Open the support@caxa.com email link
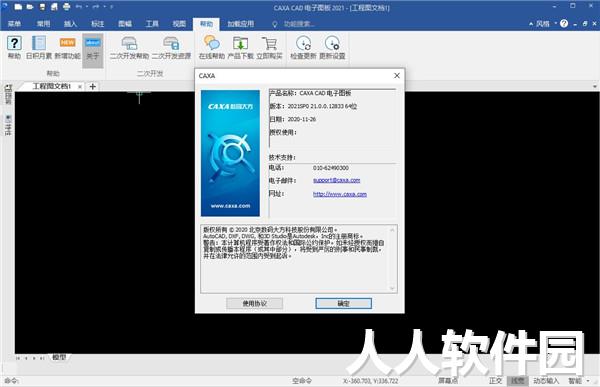Viewport: 600px width, 387px height. pyautogui.click(x=336, y=180)
